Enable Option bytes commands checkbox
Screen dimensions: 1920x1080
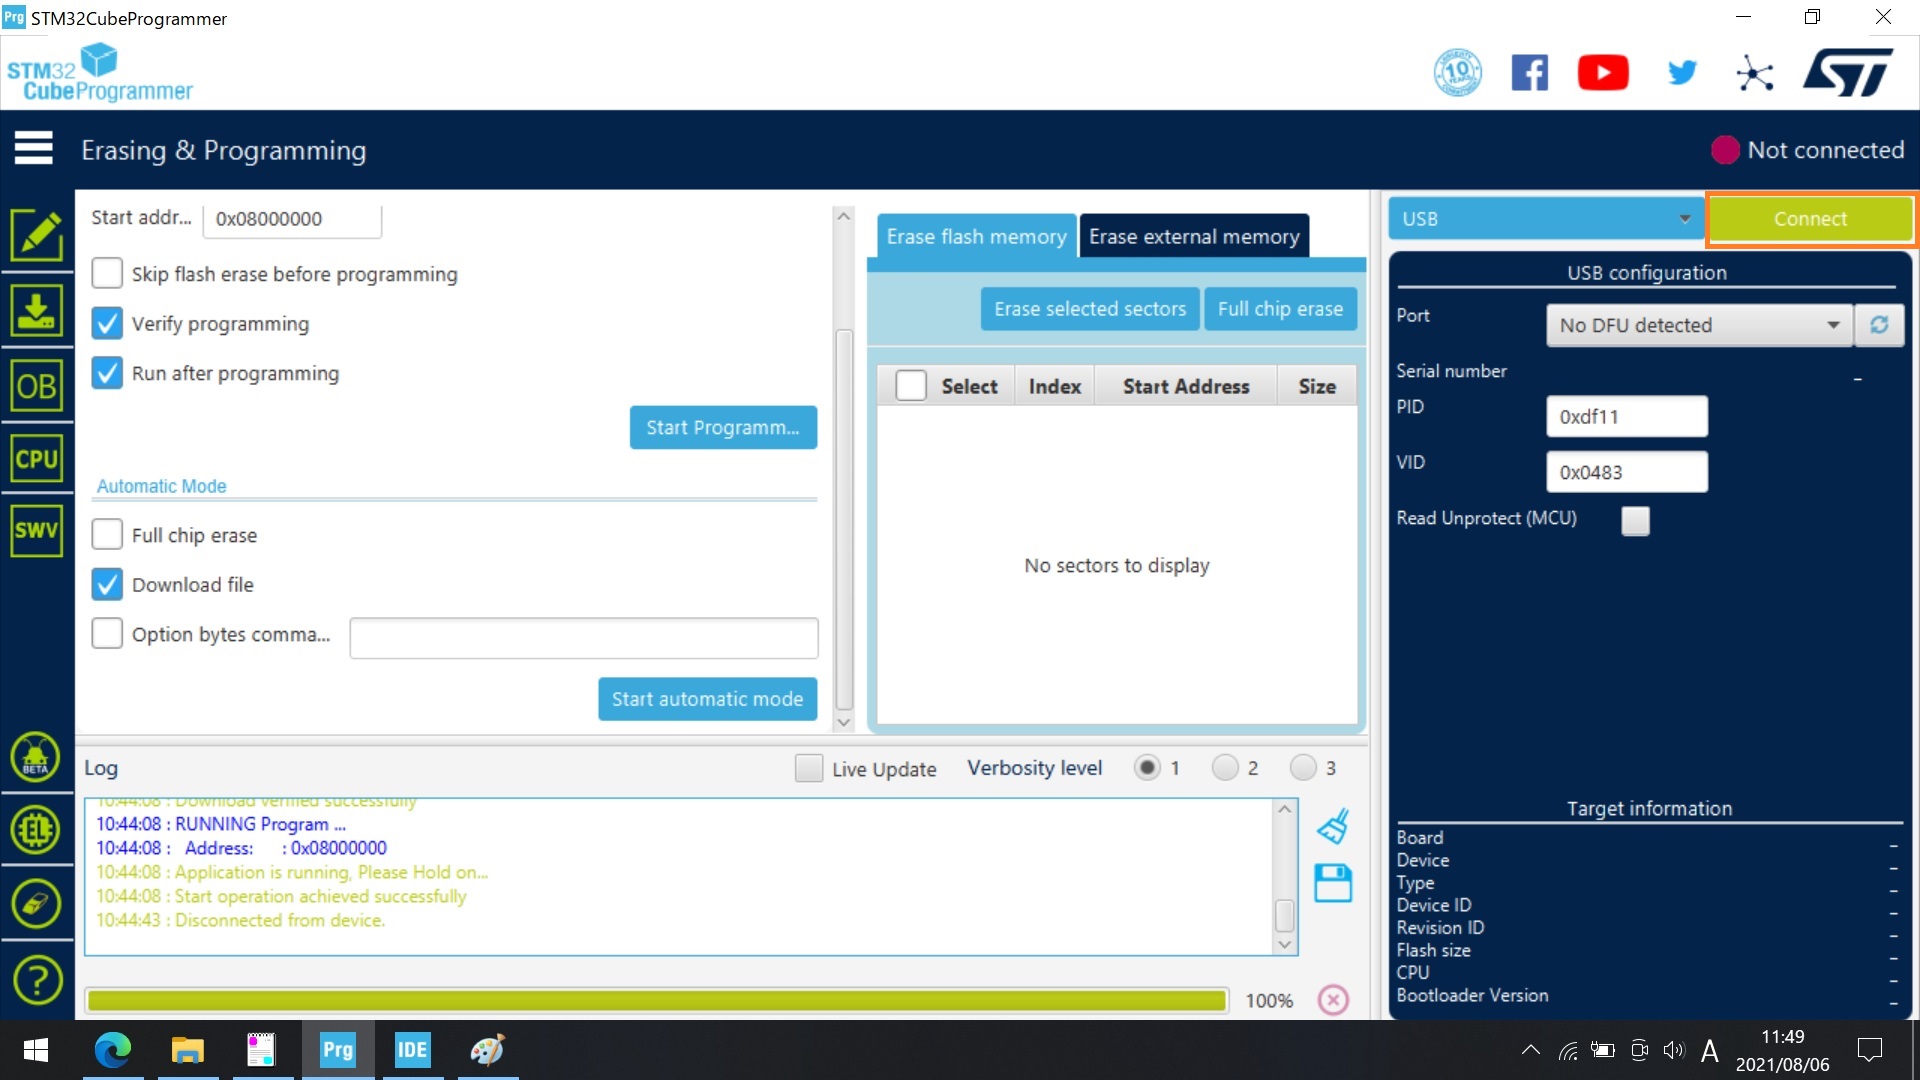(x=107, y=633)
